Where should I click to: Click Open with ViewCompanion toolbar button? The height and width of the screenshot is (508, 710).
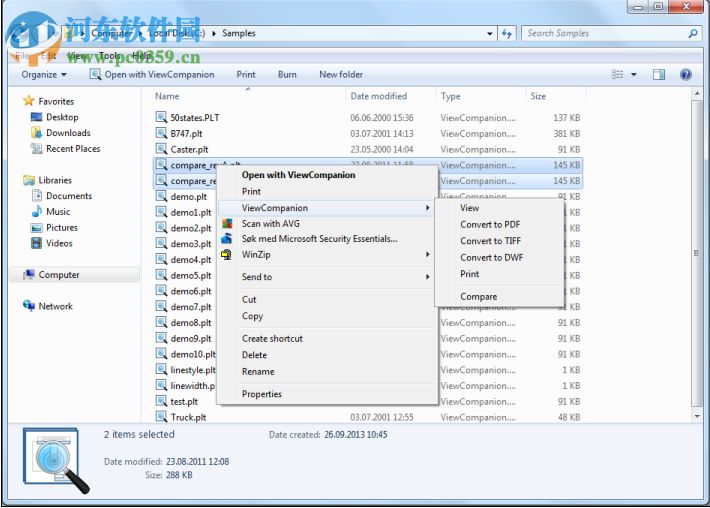coord(152,74)
